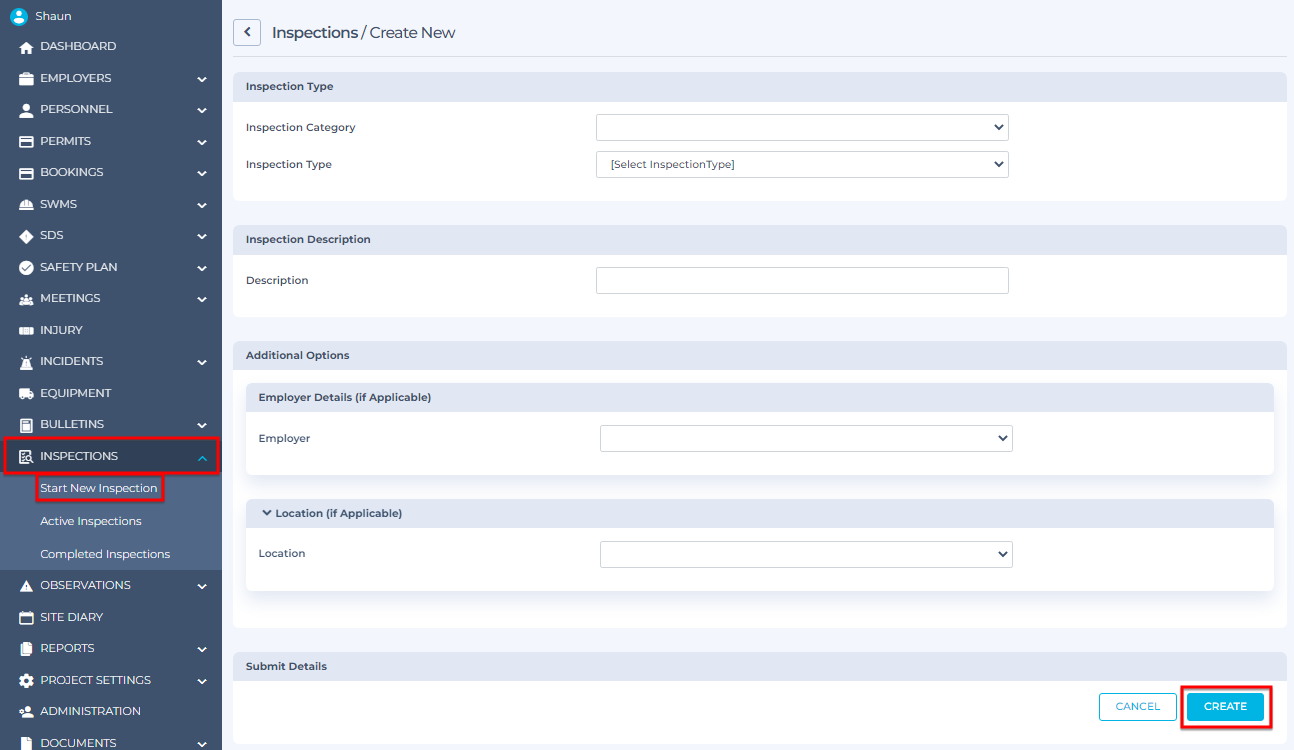Open the Select InspectionType dropdown

click(802, 164)
